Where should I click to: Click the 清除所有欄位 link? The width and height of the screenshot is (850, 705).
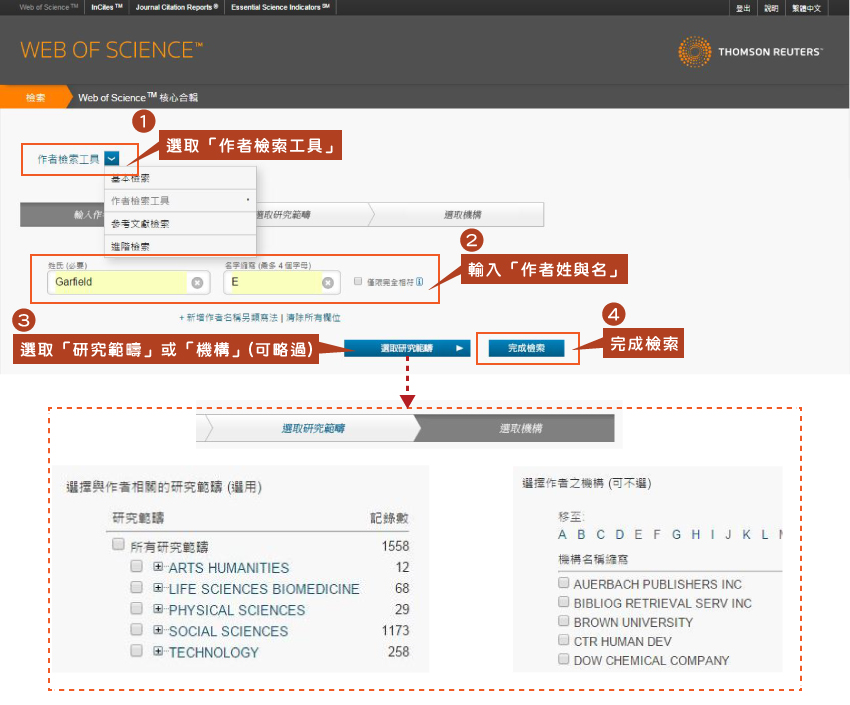pyautogui.click(x=313, y=318)
